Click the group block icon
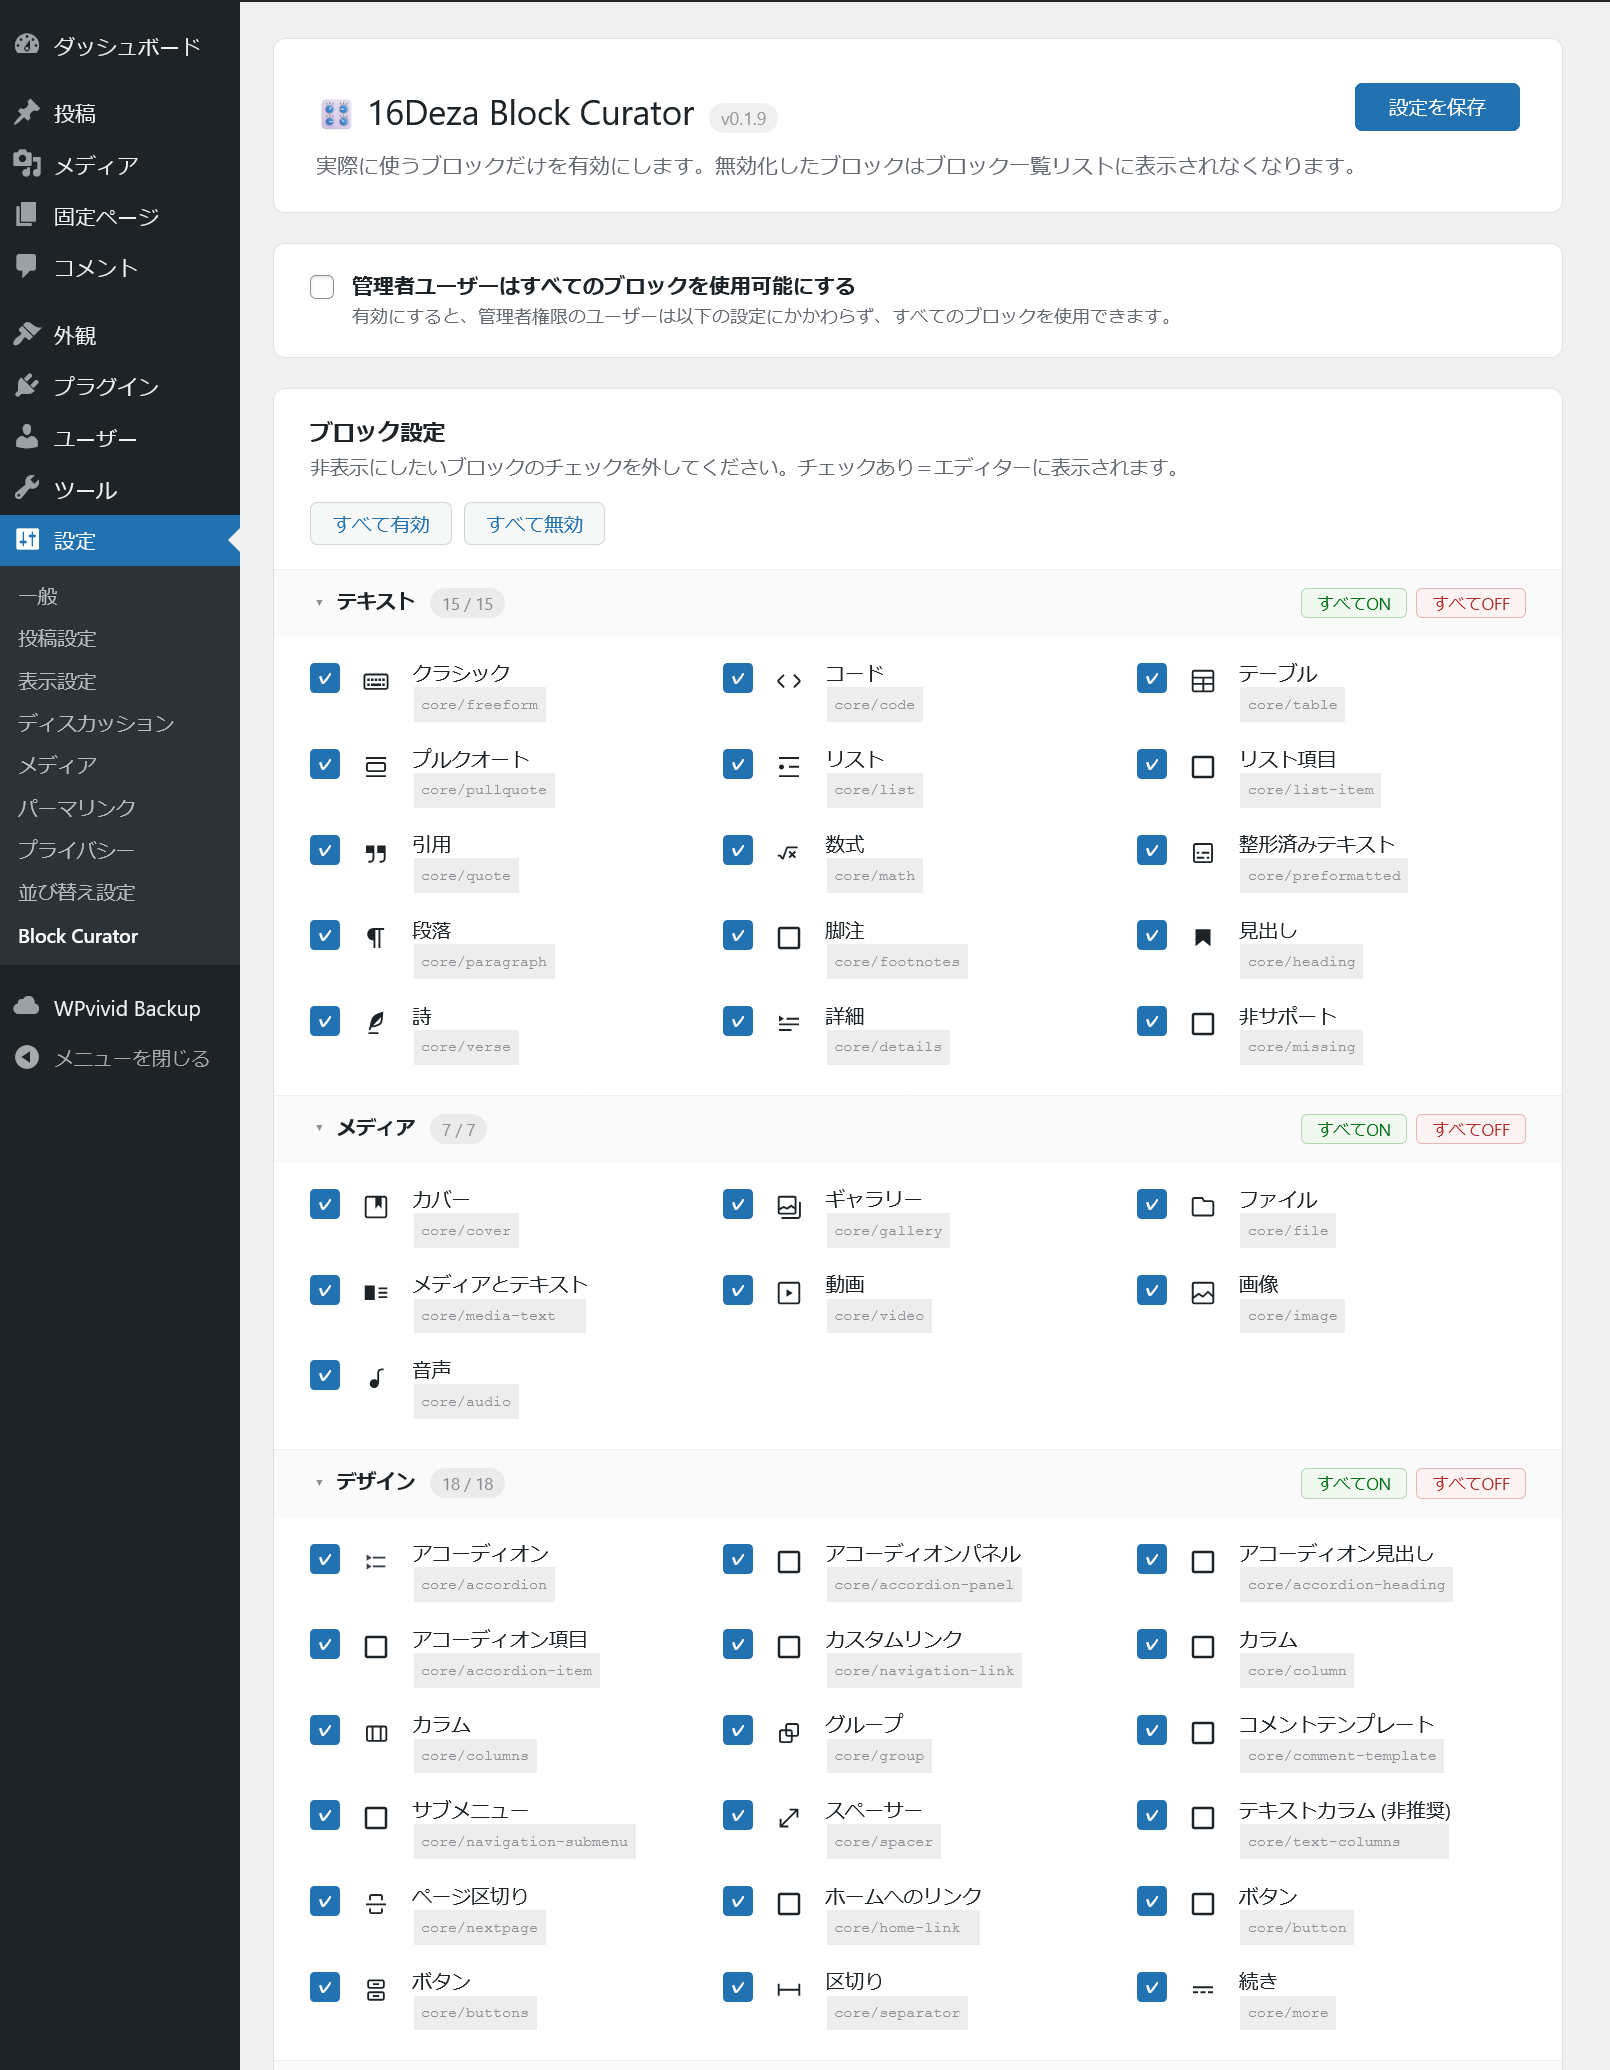This screenshot has height=2070, width=1610. coord(789,1733)
